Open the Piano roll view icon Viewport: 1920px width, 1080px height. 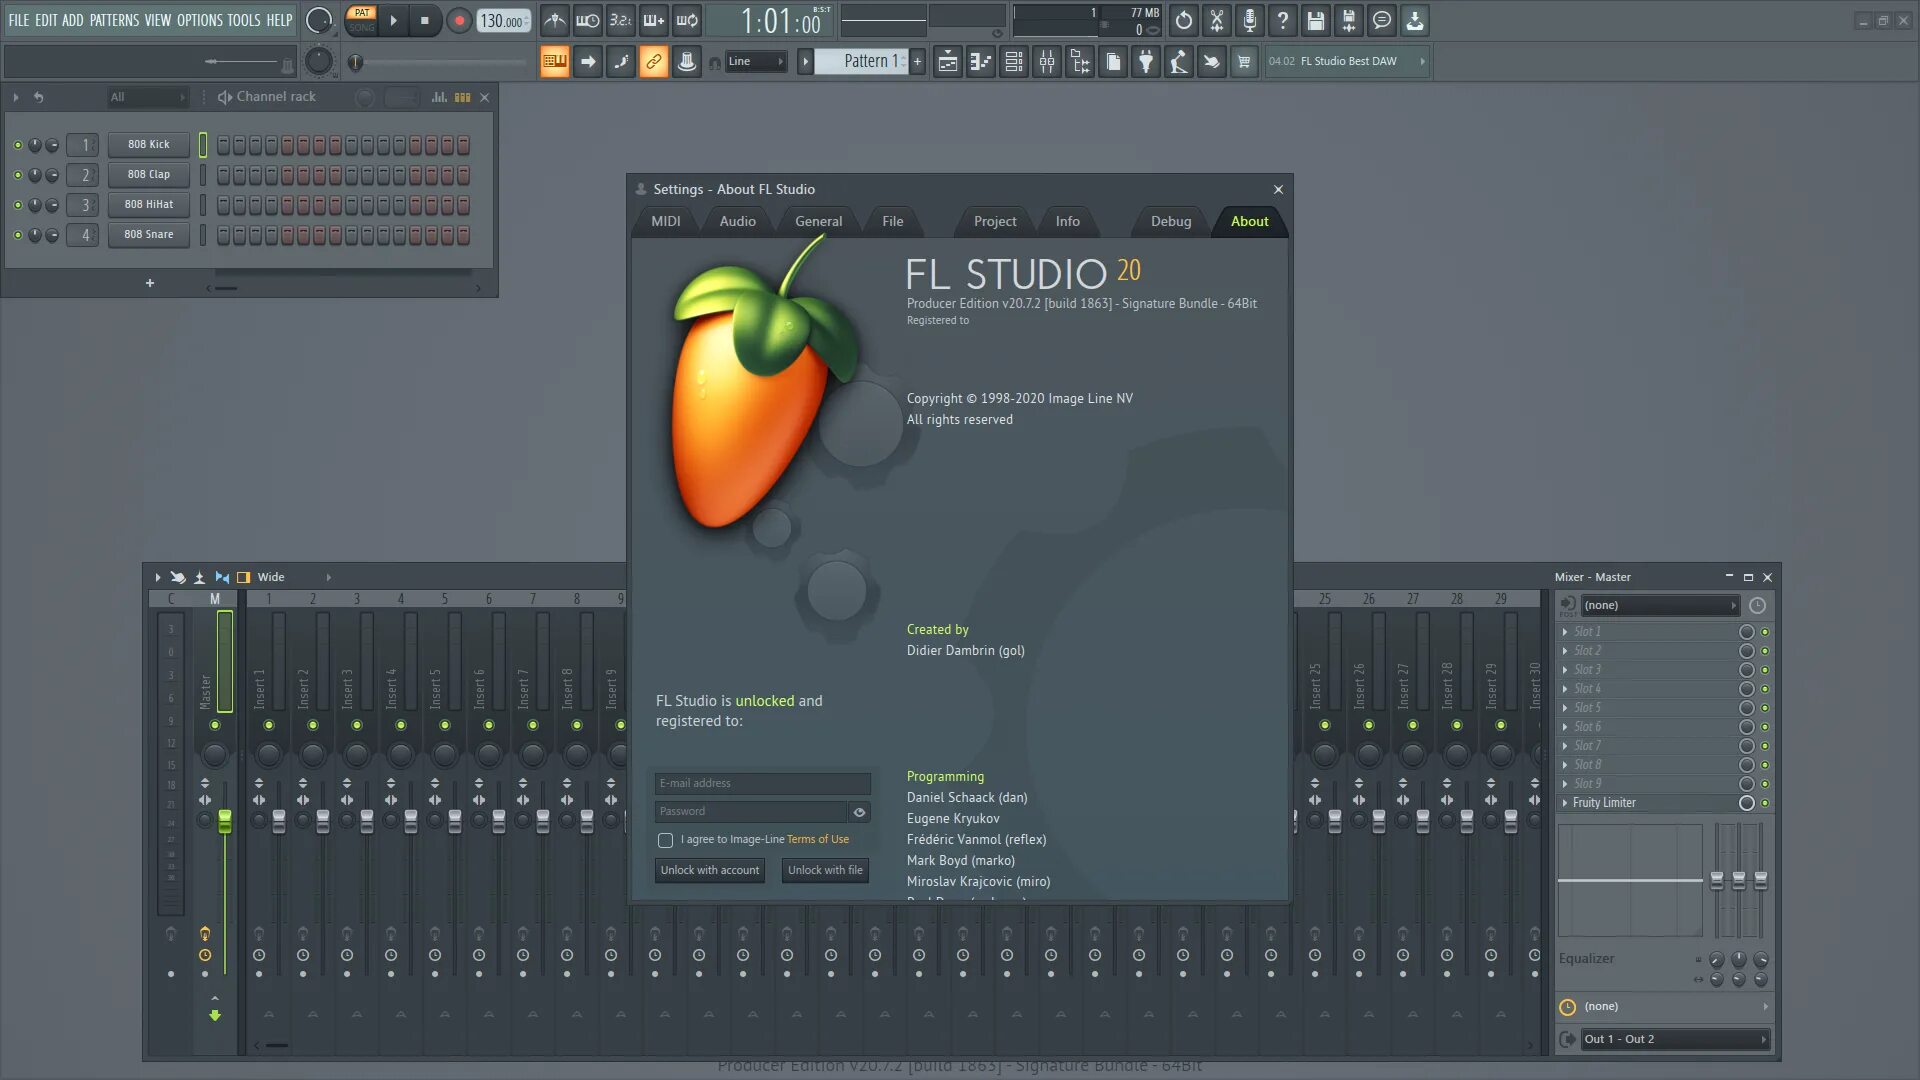click(x=981, y=62)
